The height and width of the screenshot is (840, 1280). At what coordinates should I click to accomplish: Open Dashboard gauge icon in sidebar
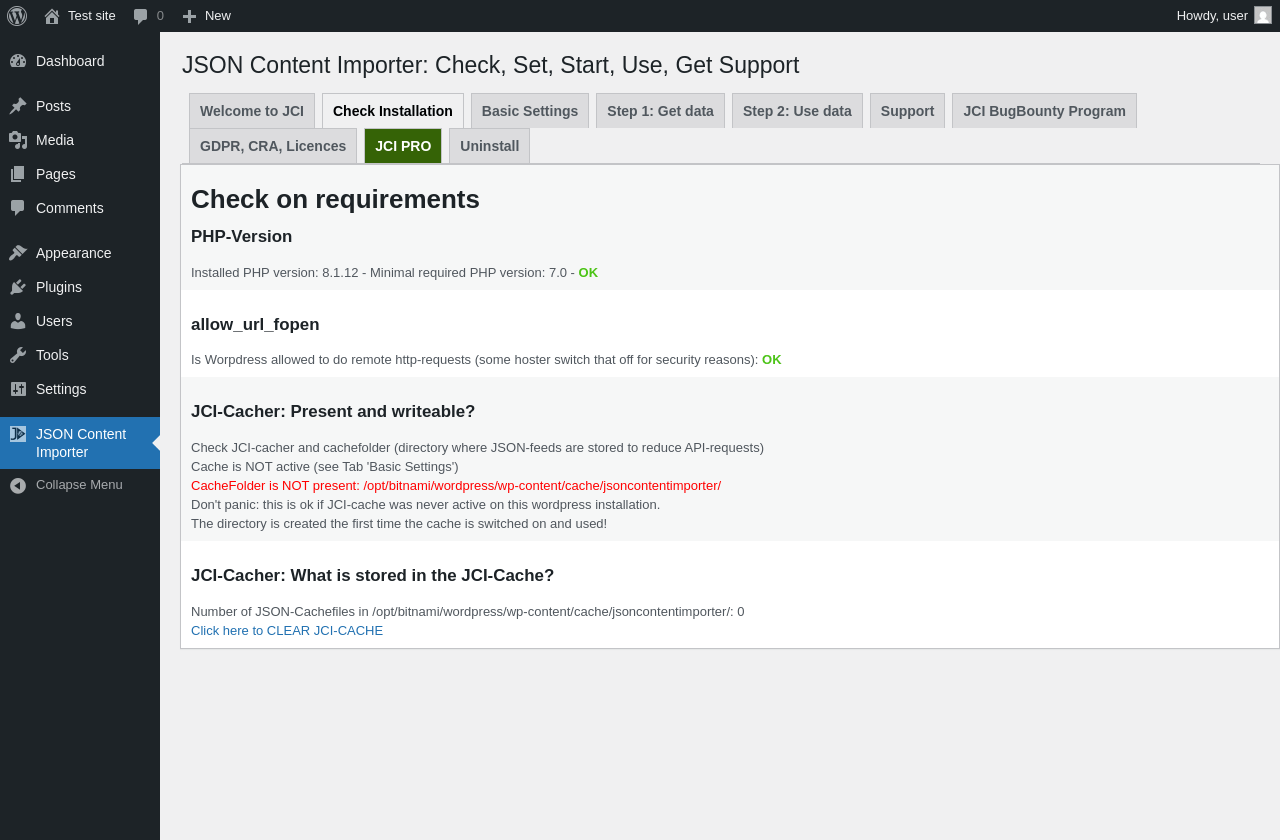(18, 61)
